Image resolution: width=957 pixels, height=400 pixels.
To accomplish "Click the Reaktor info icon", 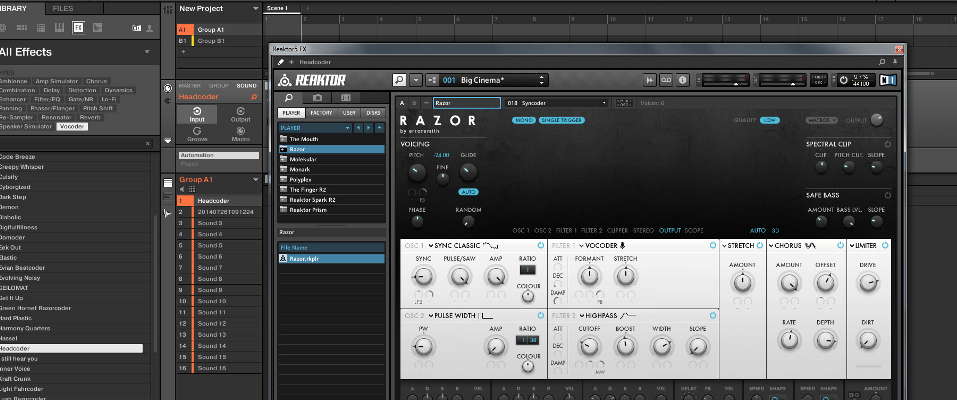I will tap(682, 80).
